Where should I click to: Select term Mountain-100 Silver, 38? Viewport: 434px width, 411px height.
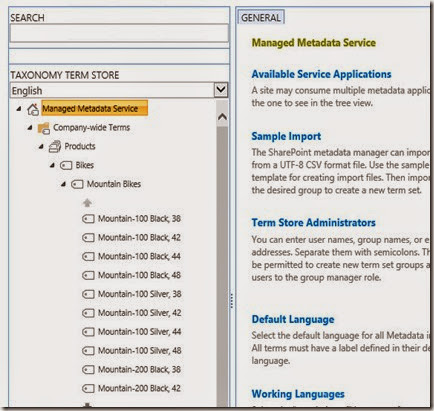140,294
